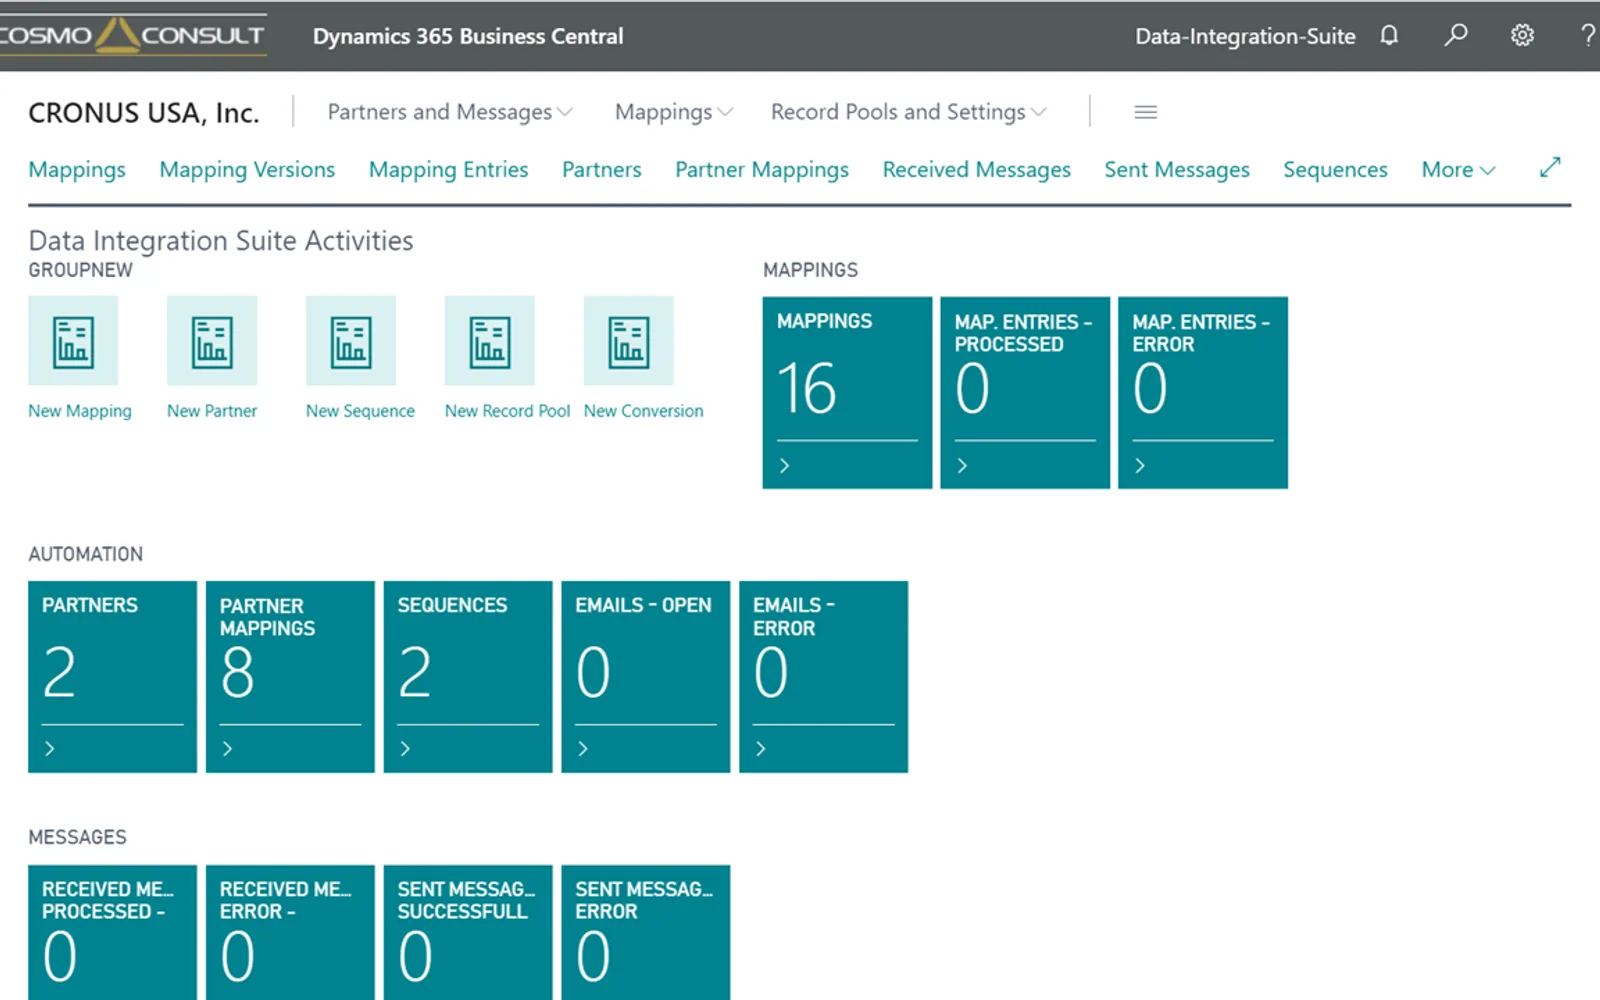Click the New Conversion icon
This screenshot has height=1000, width=1600.
[629, 341]
